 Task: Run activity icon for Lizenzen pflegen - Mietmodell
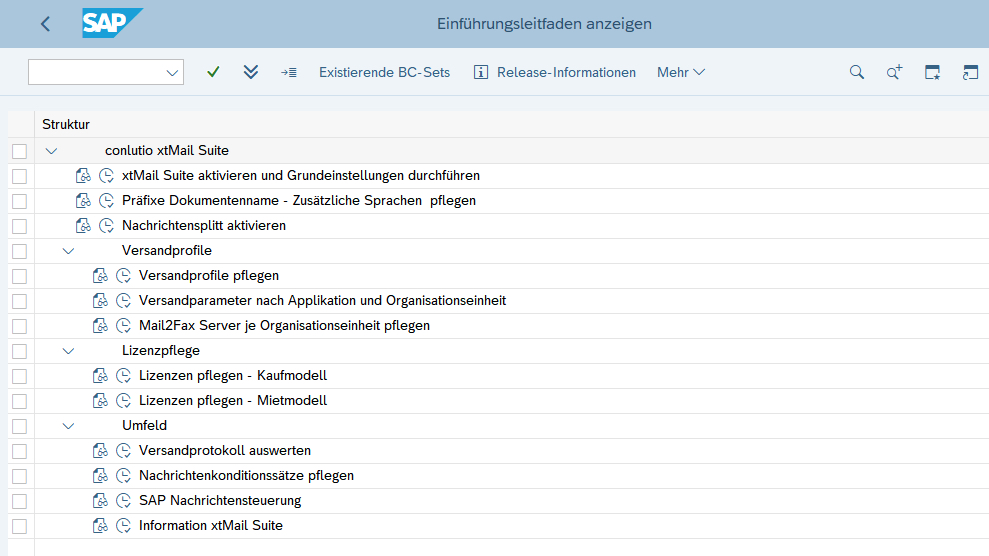124,400
